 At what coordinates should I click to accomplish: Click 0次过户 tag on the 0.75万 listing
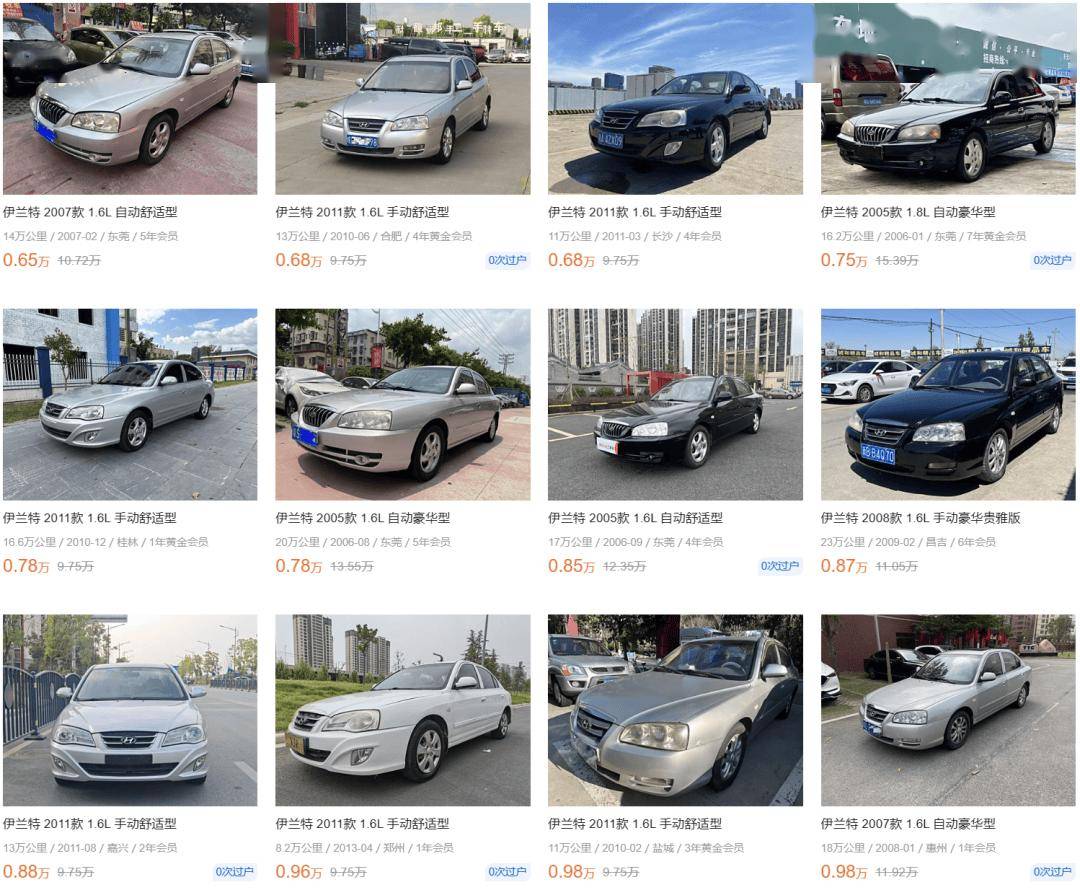[1052, 260]
